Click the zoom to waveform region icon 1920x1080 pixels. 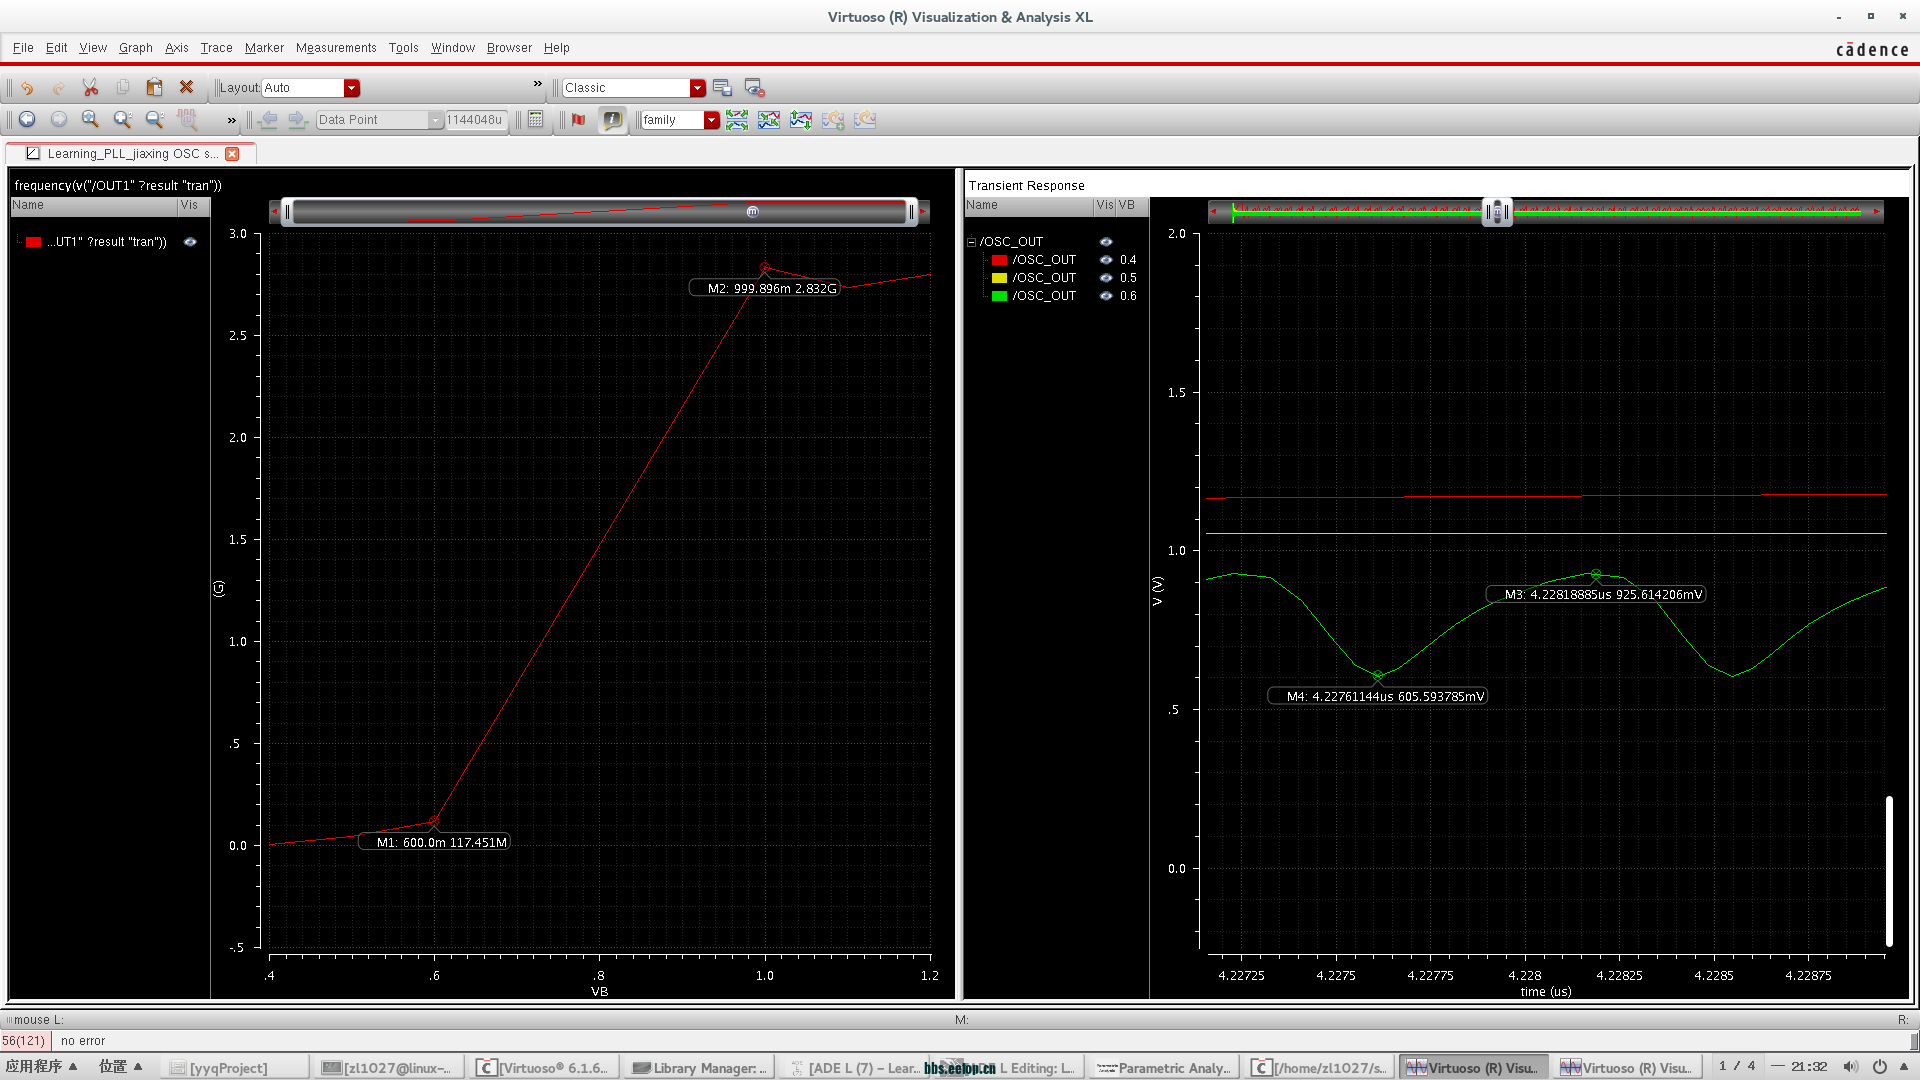click(187, 120)
